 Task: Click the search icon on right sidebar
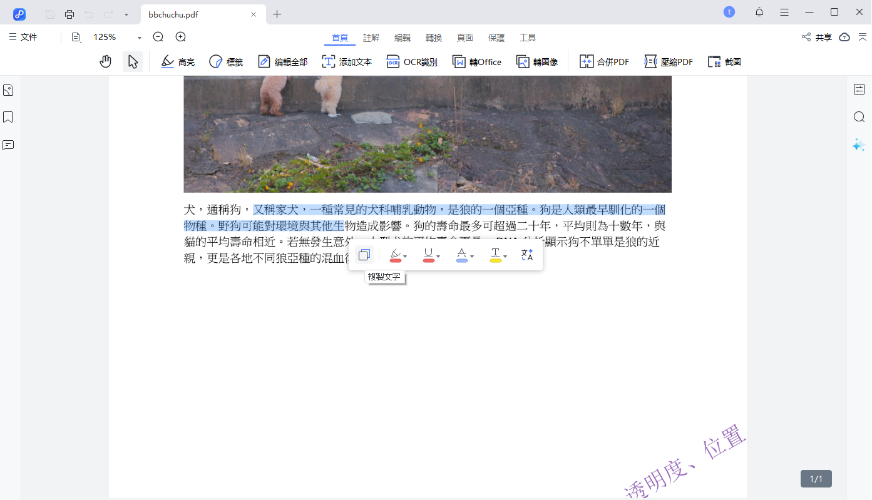(859, 117)
